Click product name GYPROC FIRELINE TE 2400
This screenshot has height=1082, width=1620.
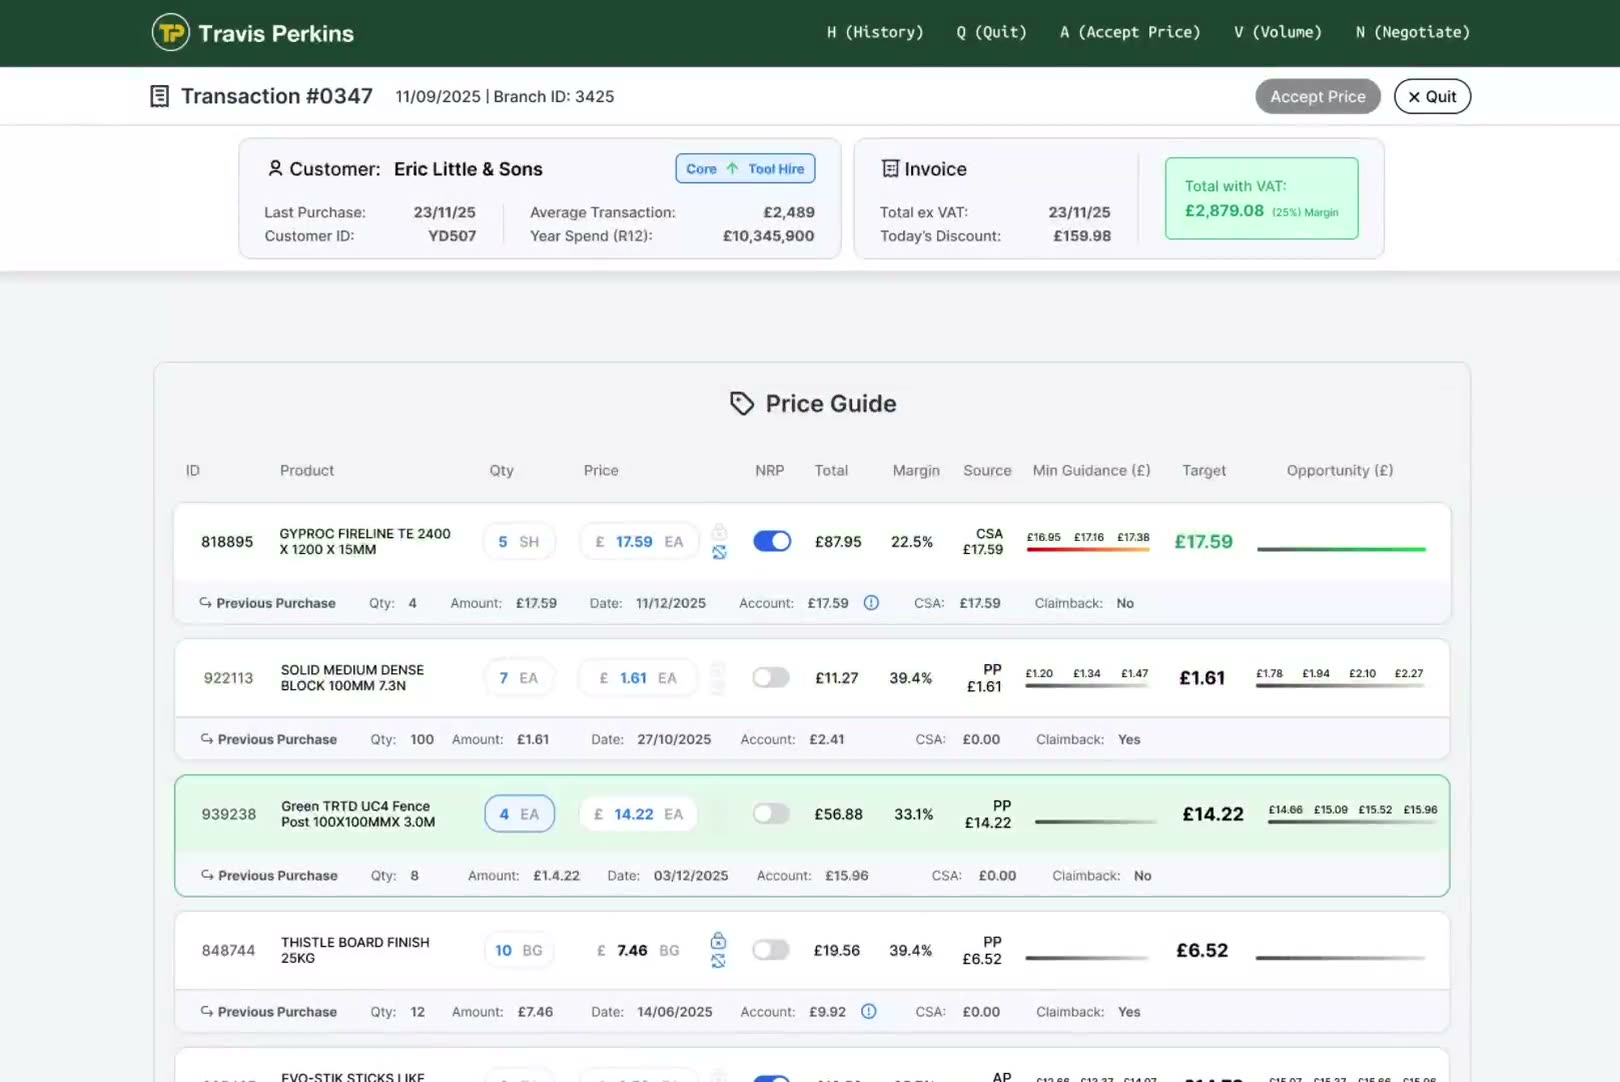click(x=365, y=541)
